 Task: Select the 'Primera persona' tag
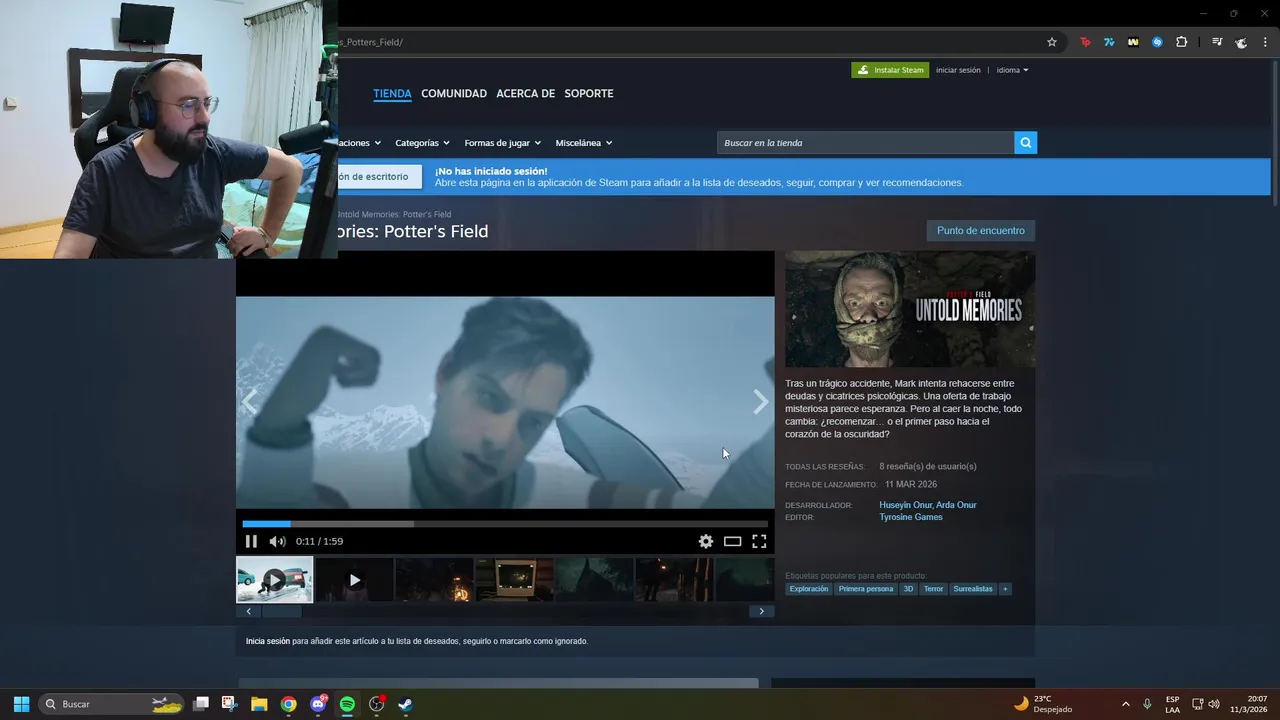point(866,589)
